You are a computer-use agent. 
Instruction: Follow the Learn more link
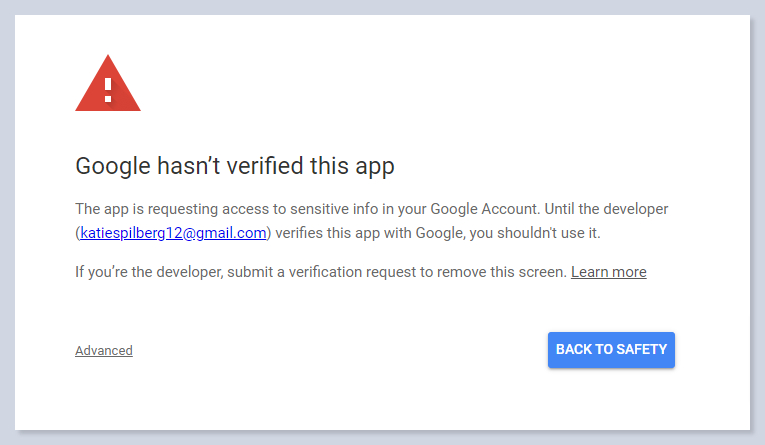pyautogui.click(x=608, y=272)
